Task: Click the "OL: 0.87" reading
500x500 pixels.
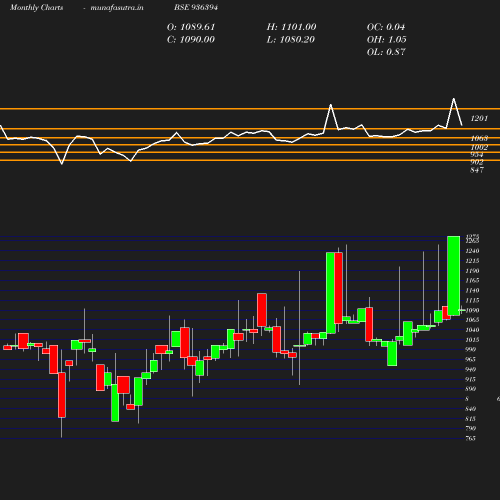Action: point(386,52)
